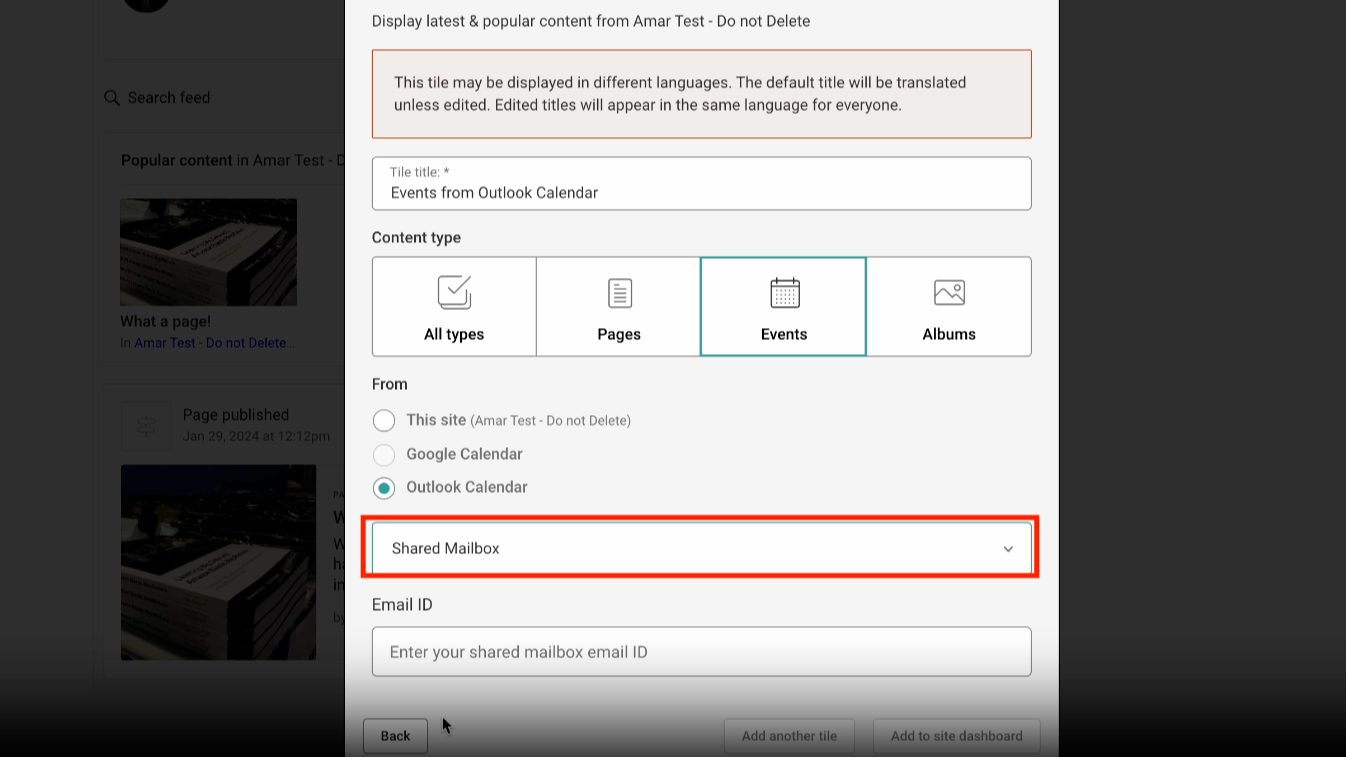Select the This site radio button
The width and height of the screenshot is (1346, 757).
tap(384, 420)
